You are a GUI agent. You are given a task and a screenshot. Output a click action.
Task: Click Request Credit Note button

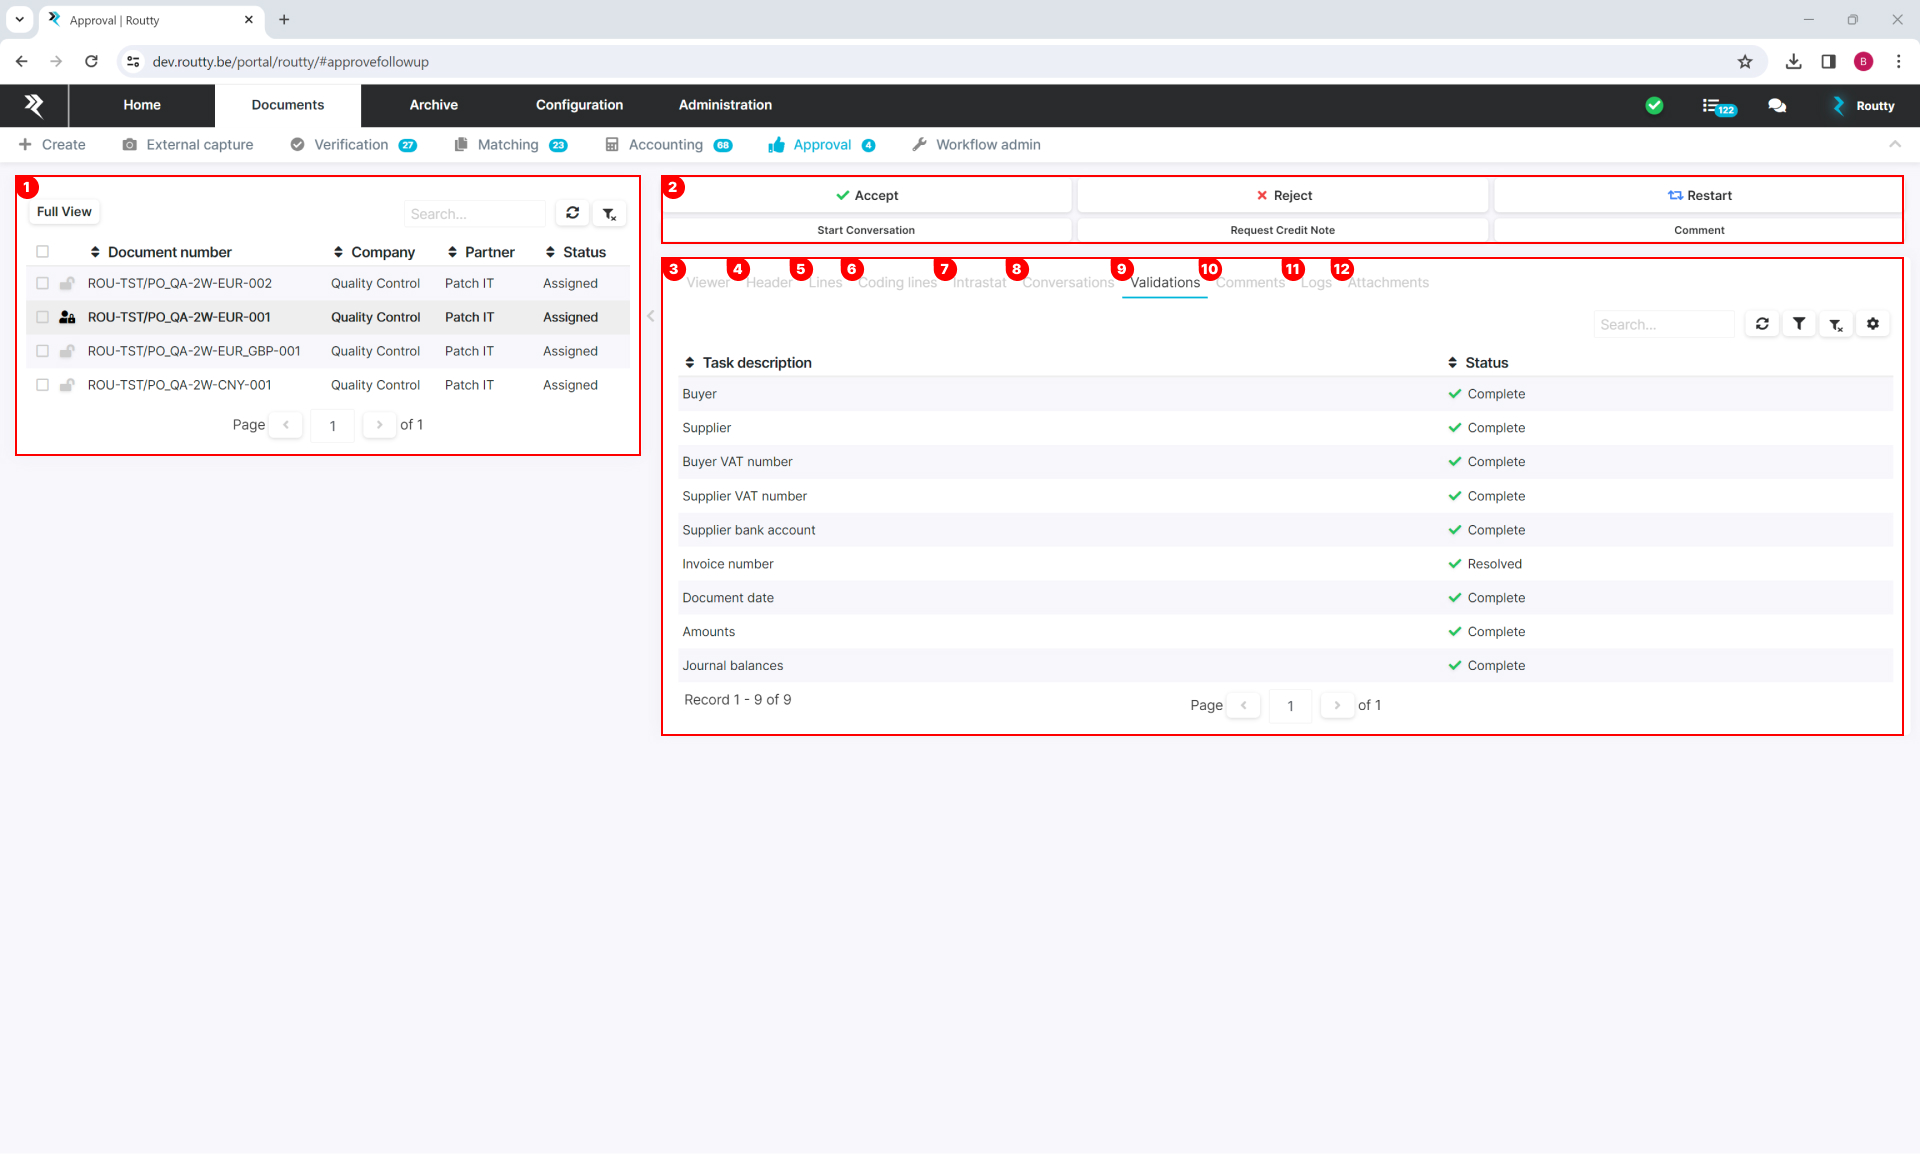(1282, 230)
